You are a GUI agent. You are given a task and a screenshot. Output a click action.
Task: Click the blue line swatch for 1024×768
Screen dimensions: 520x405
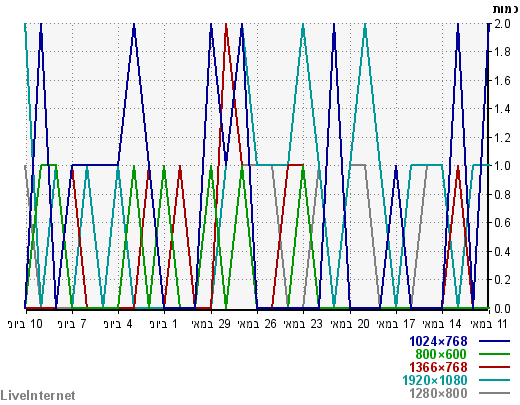click(494, 341)
